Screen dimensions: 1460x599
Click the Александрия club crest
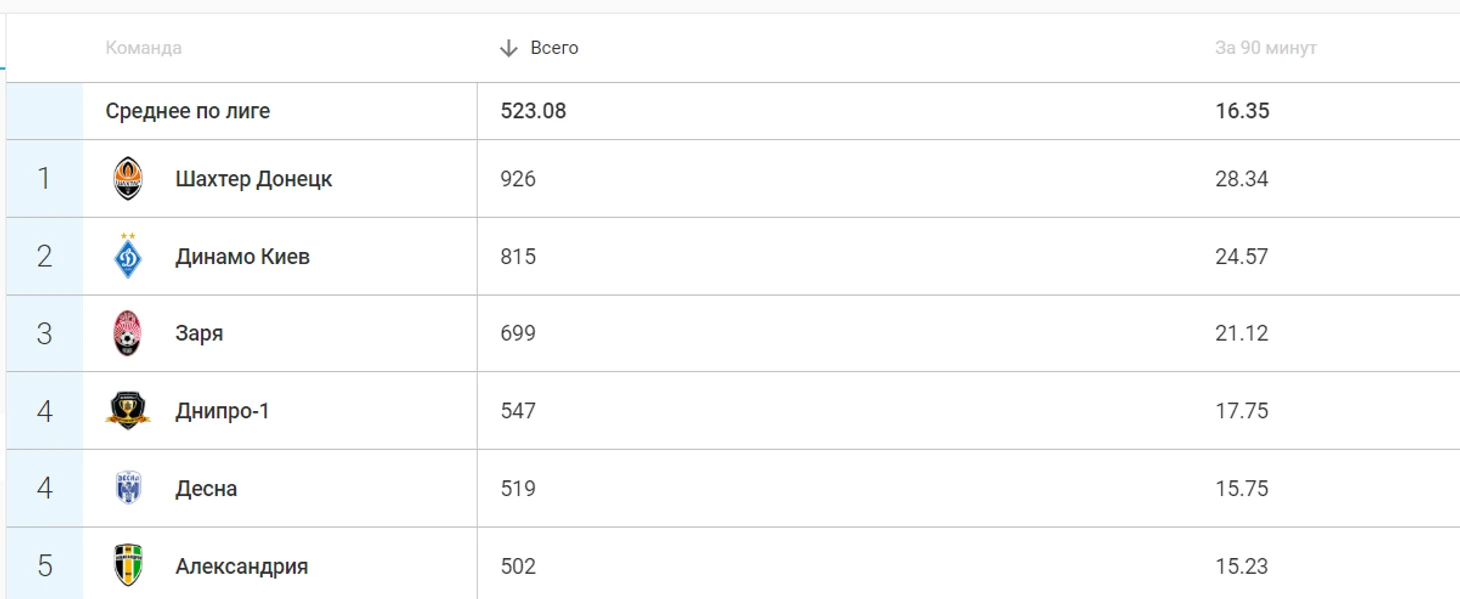128,565
